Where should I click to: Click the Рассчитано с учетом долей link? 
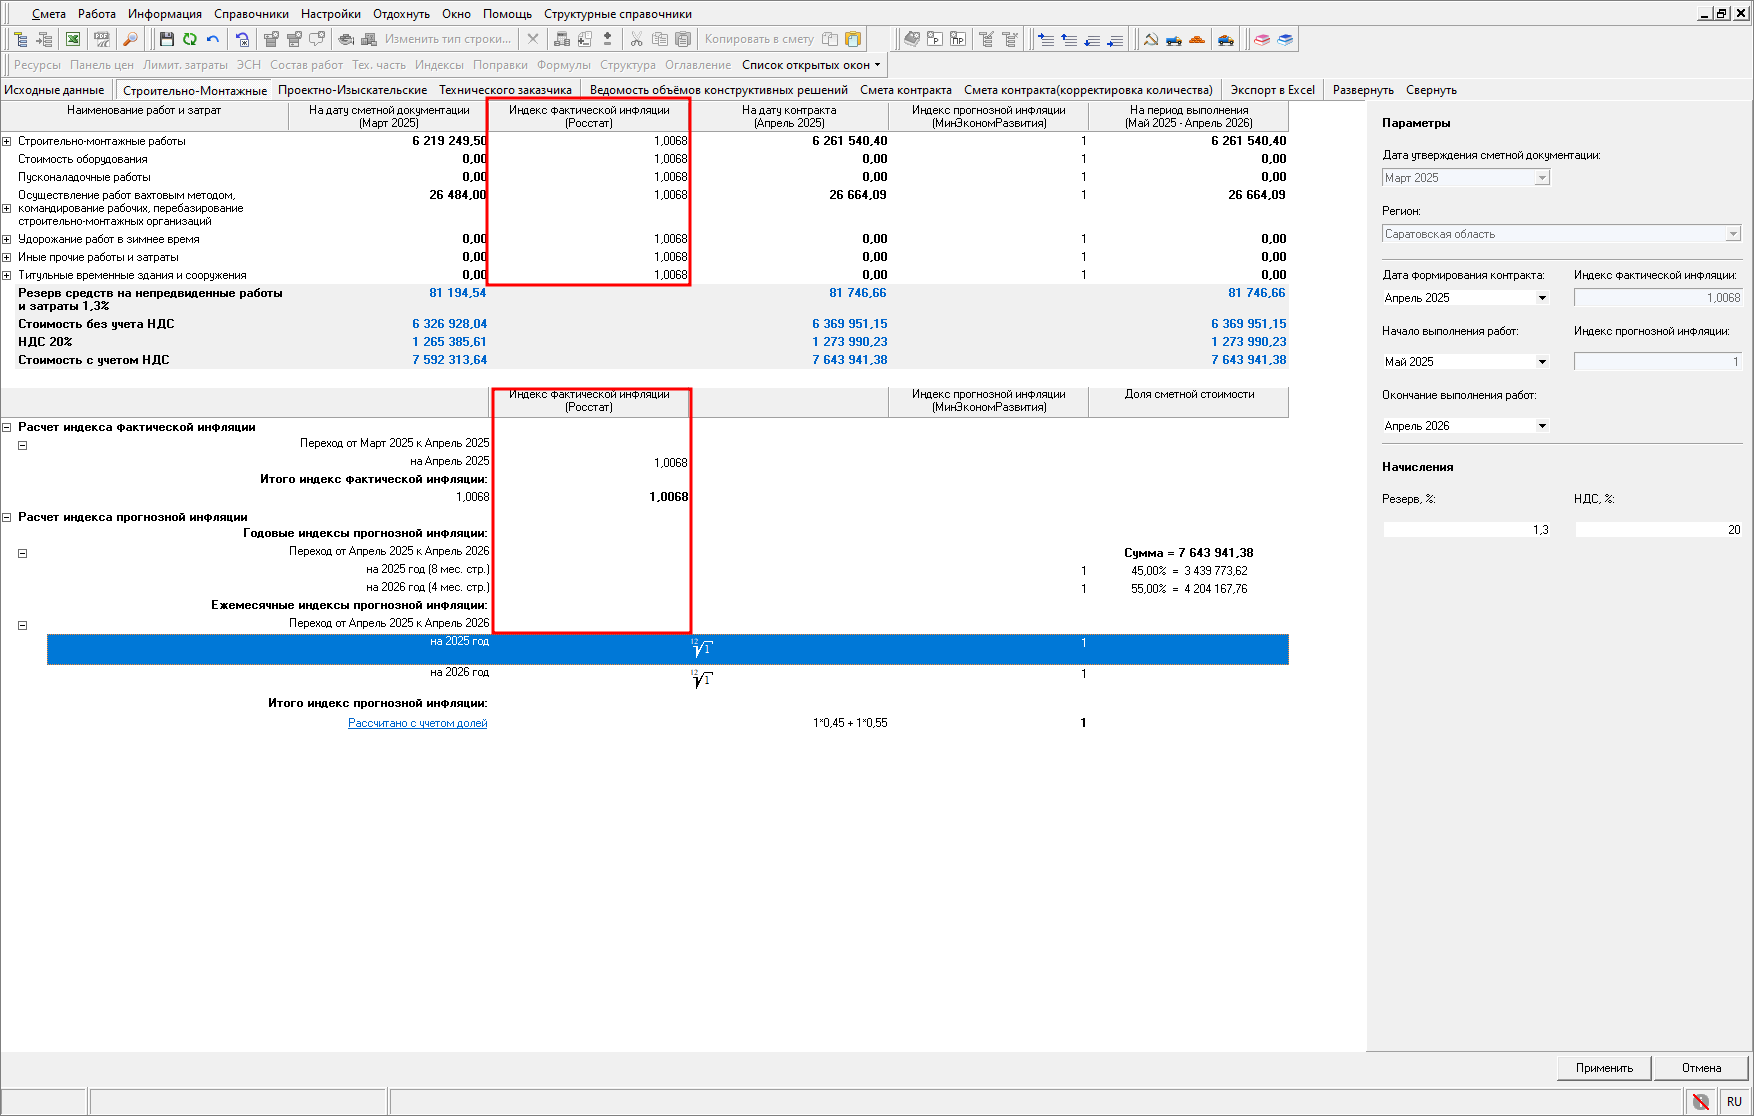(x=417, y=723)
